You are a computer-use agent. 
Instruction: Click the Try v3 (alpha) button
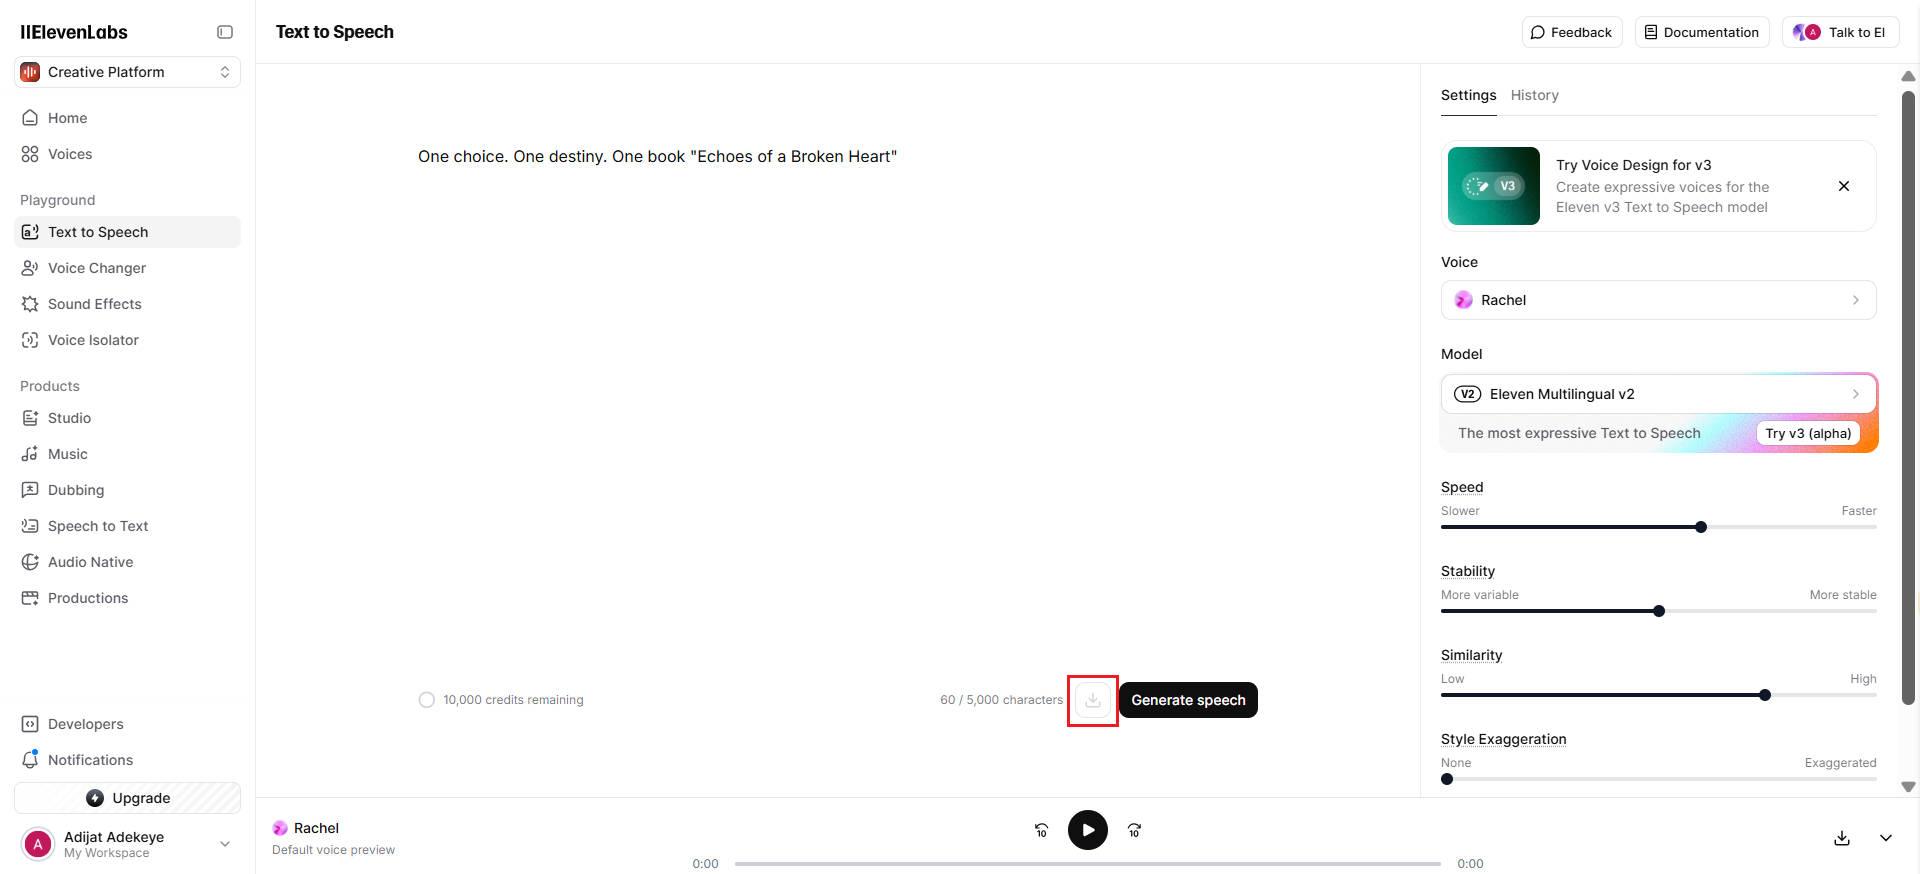(x=1808, y=433)
